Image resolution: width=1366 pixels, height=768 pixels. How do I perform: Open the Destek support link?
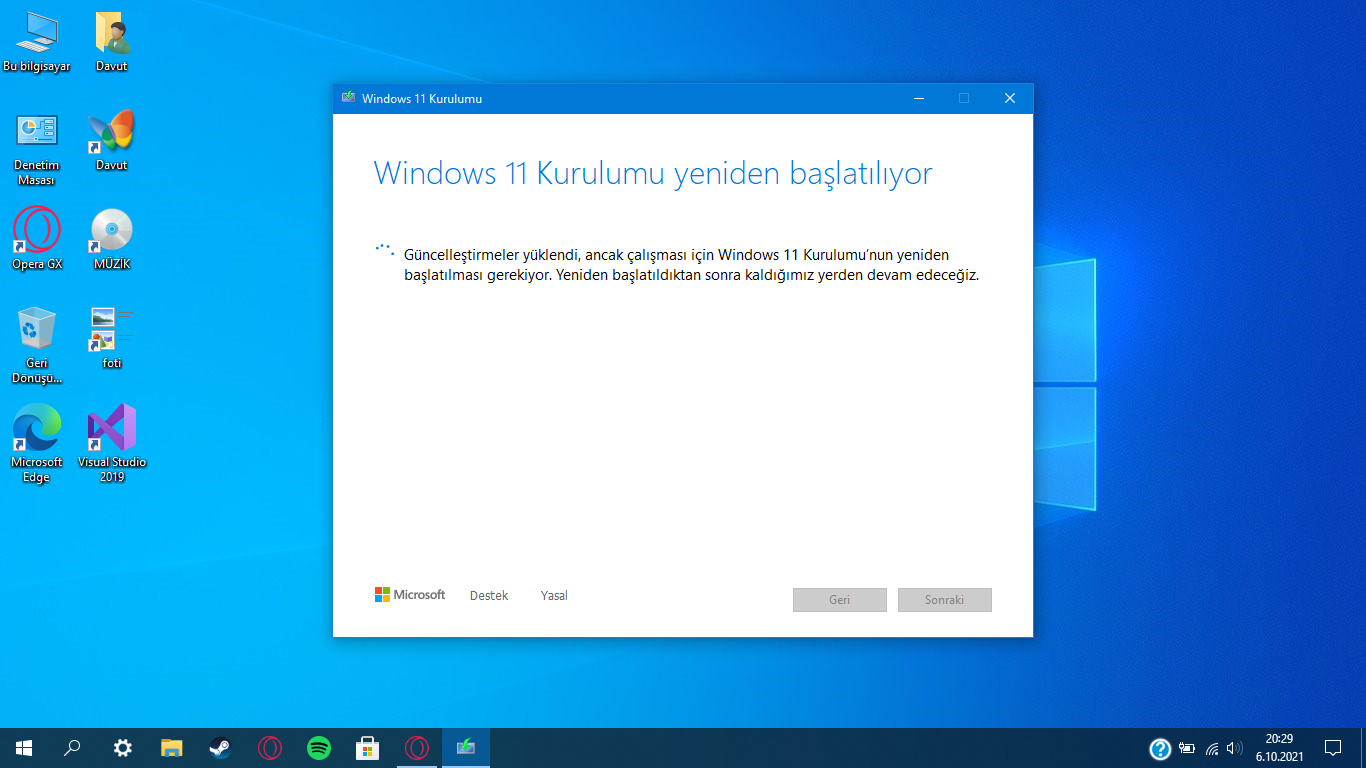(489, 596)
